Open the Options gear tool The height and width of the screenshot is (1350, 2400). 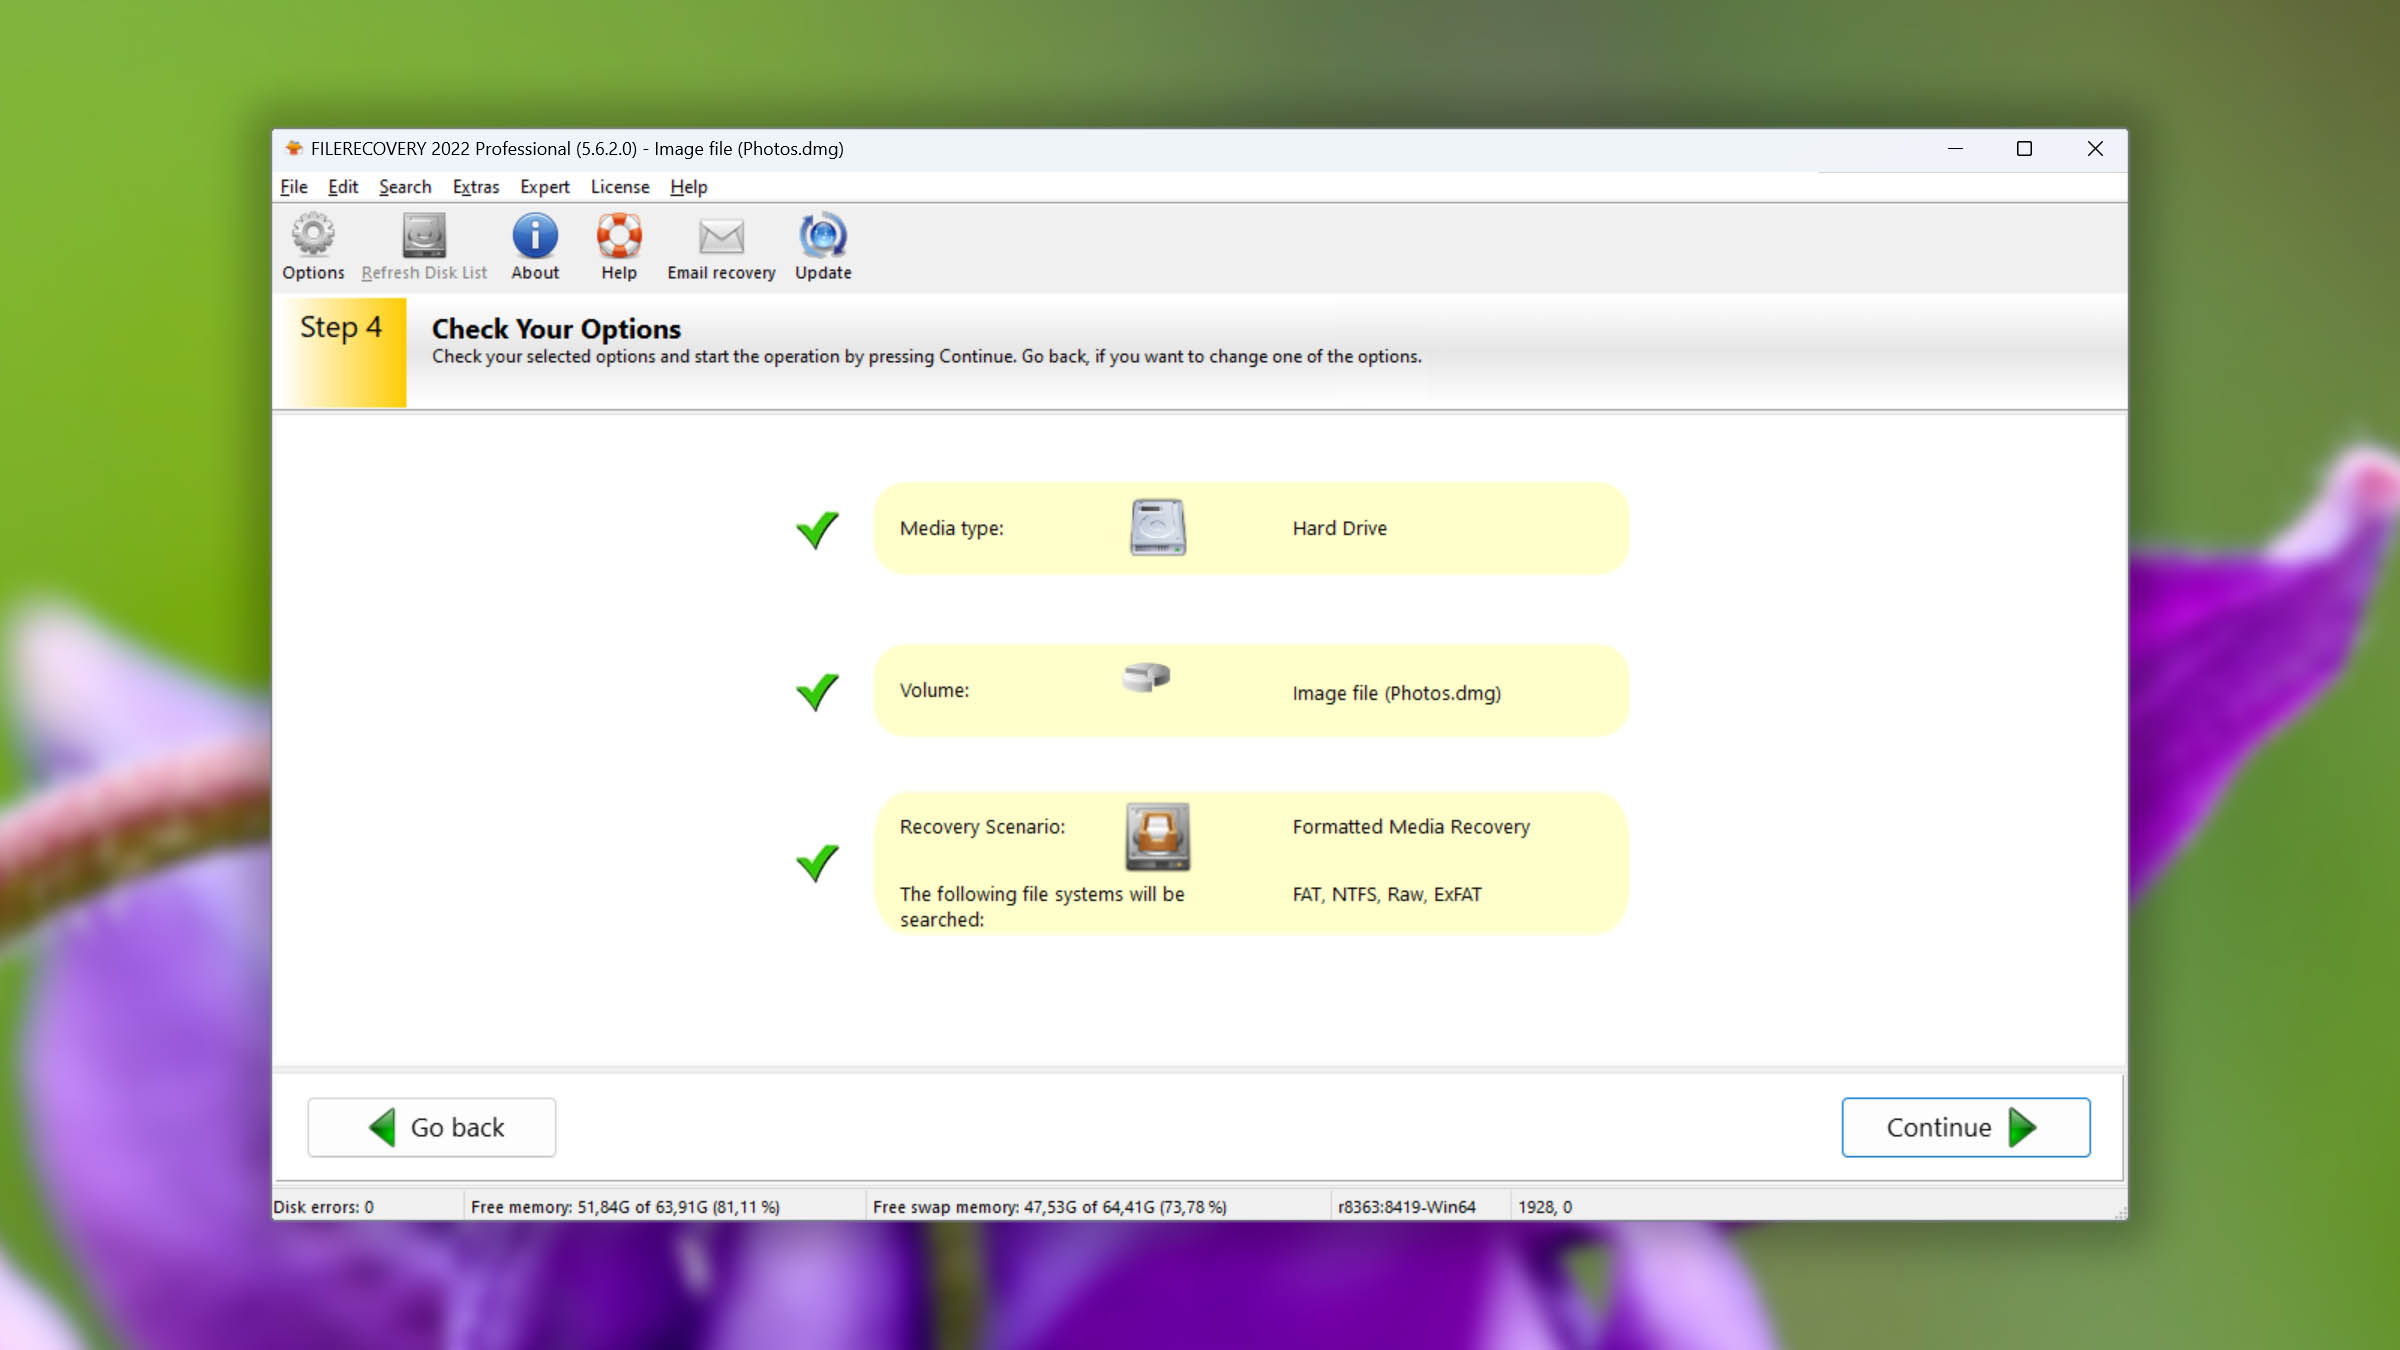[x=313, y=247]
